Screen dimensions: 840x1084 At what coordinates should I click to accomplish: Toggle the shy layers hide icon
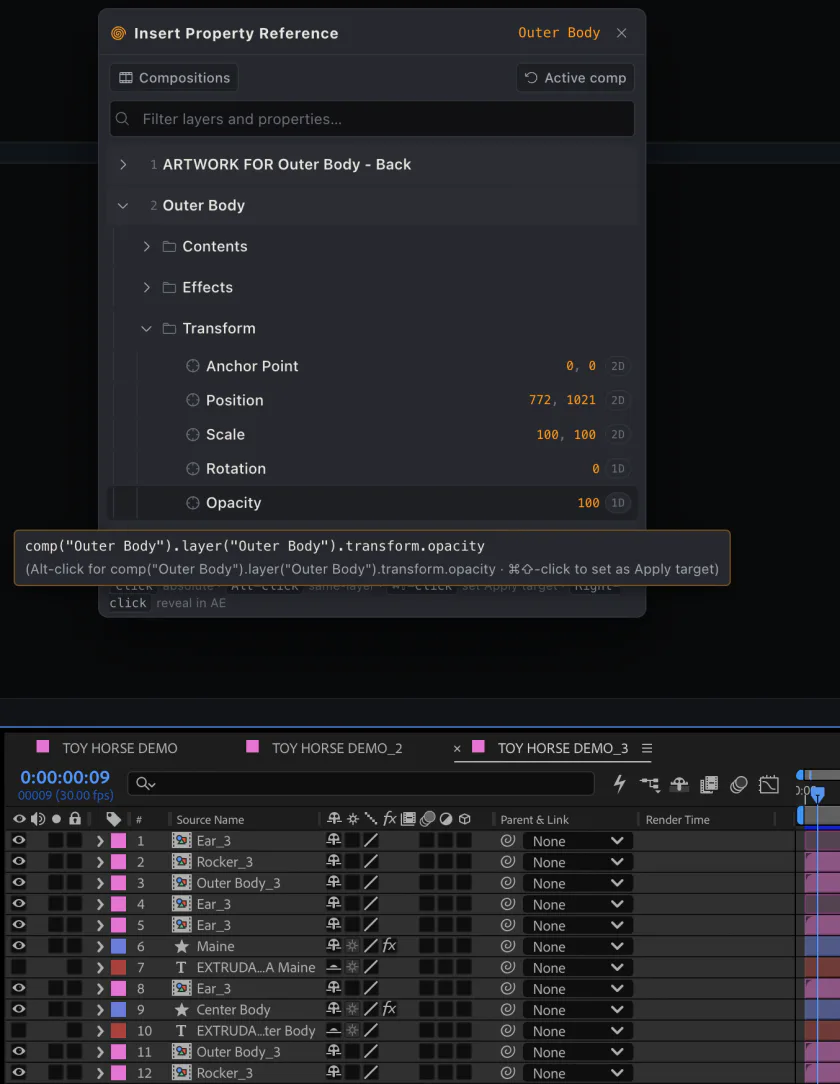(679, 784)
